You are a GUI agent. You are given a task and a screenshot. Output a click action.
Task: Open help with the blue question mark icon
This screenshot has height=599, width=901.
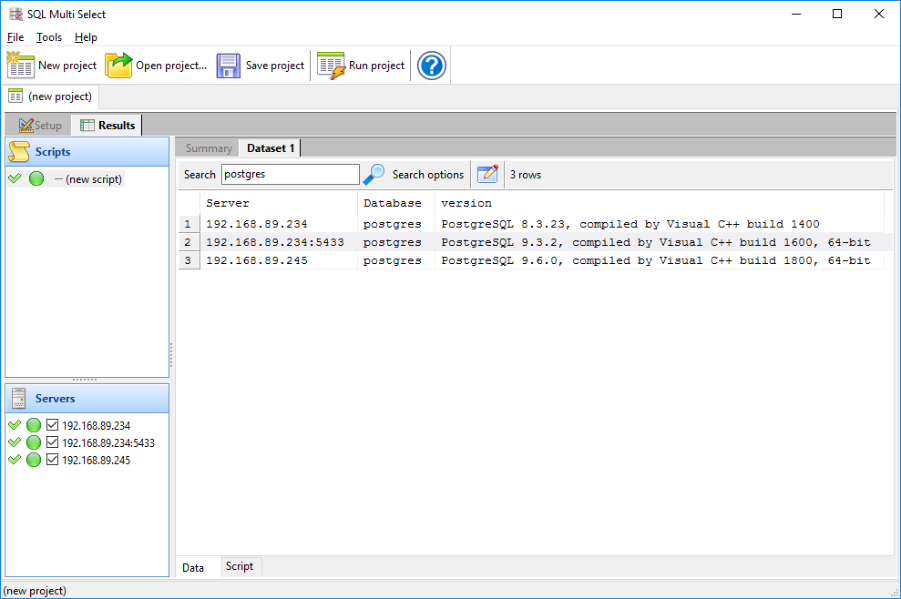[x=431, y=66]
